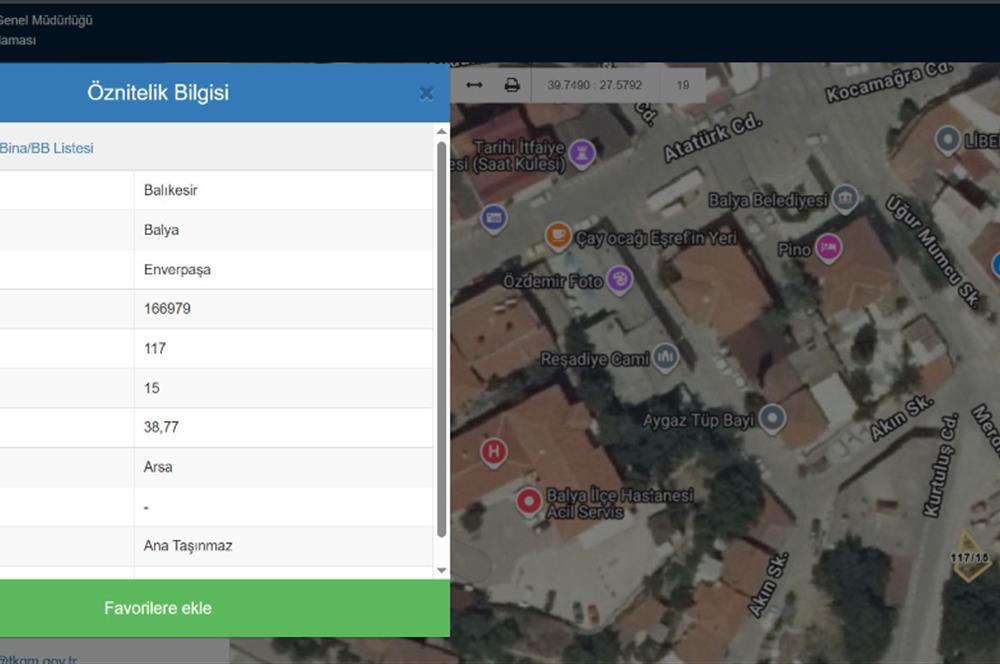Open the Pino hotel marker

827,247
